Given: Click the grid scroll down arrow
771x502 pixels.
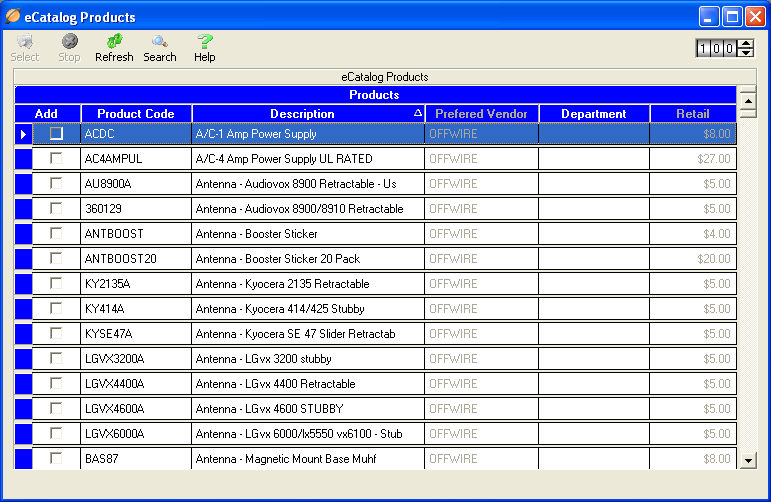Looking at the screenshot, I should coord(748,461).
